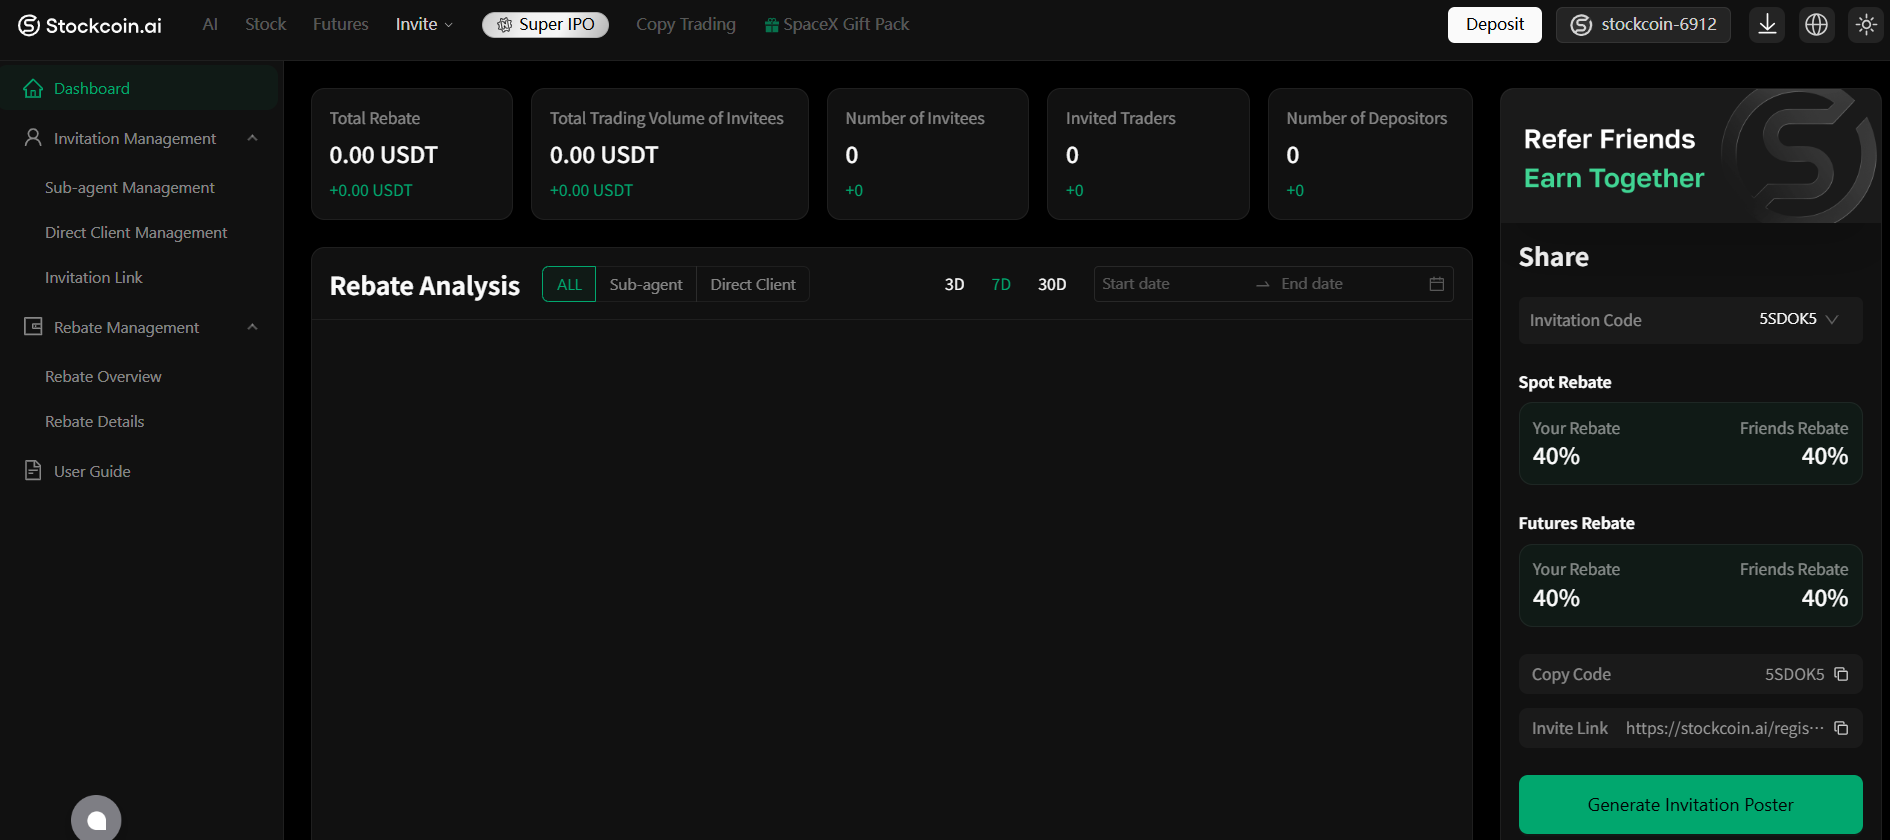Click the Start date field
Screen dimensions: 1890x840
click(1172, 284)
